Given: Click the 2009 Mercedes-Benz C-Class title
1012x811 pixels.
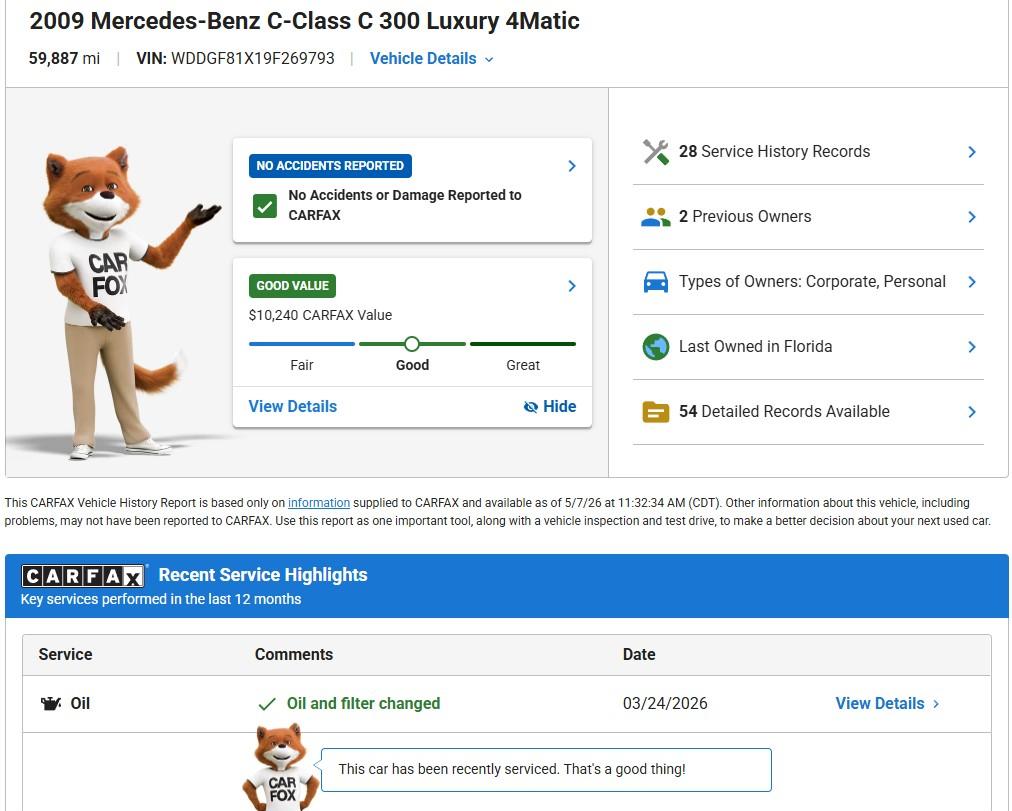Looking at the screenshot, I should point(305,21).
